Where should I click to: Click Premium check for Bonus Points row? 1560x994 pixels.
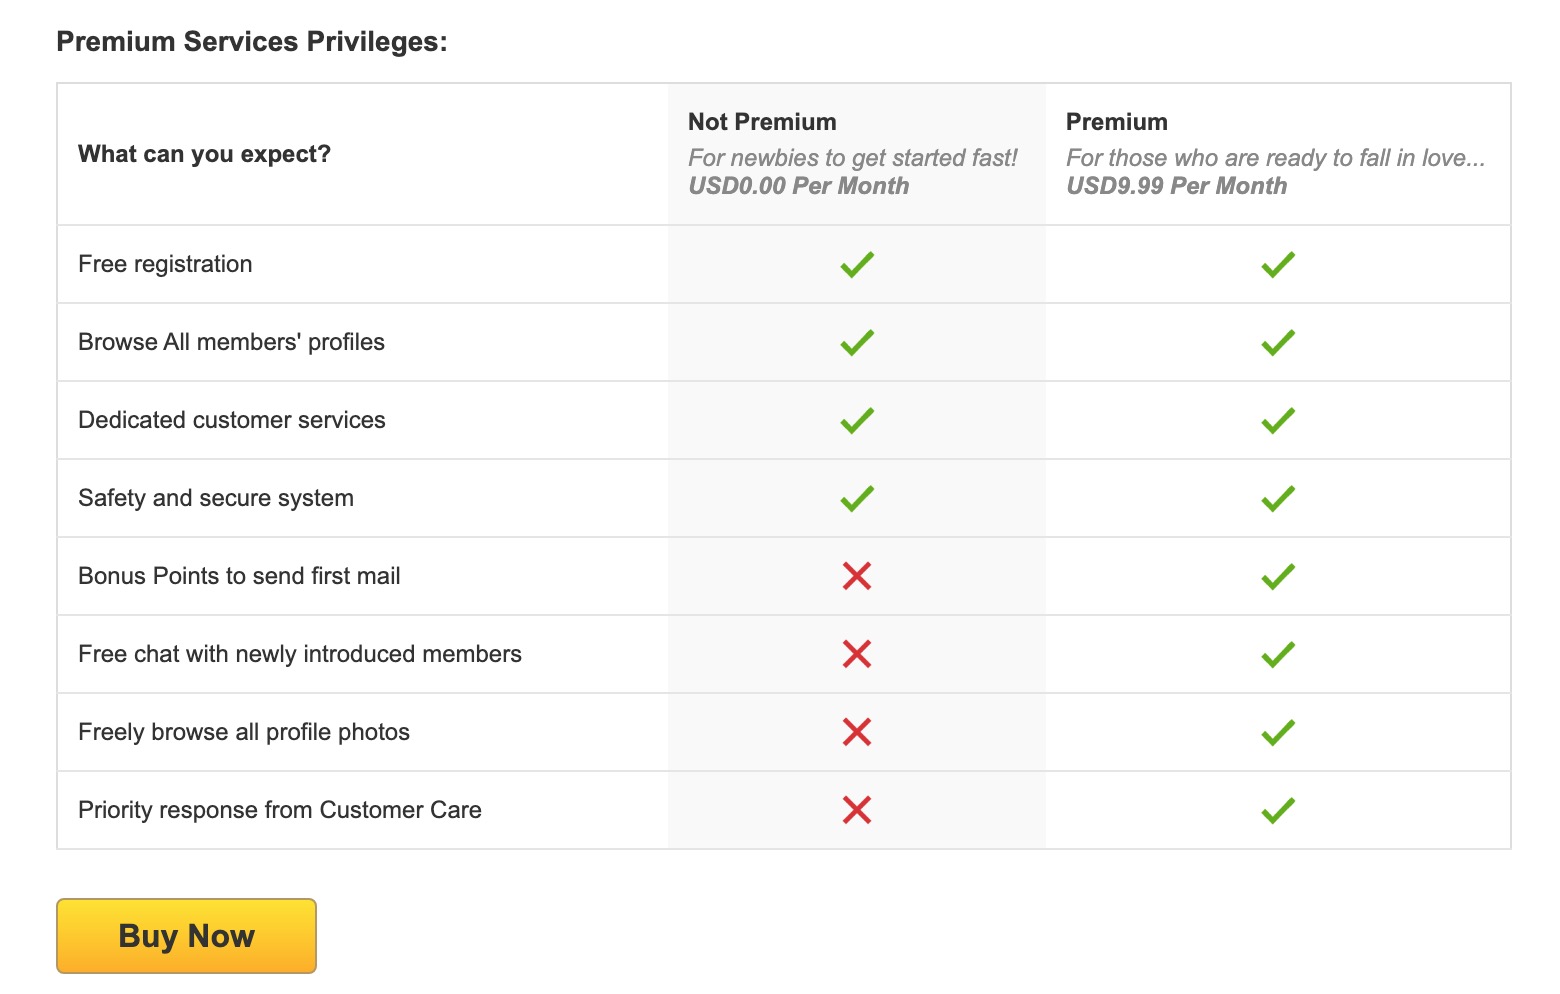pos(1278,577)
